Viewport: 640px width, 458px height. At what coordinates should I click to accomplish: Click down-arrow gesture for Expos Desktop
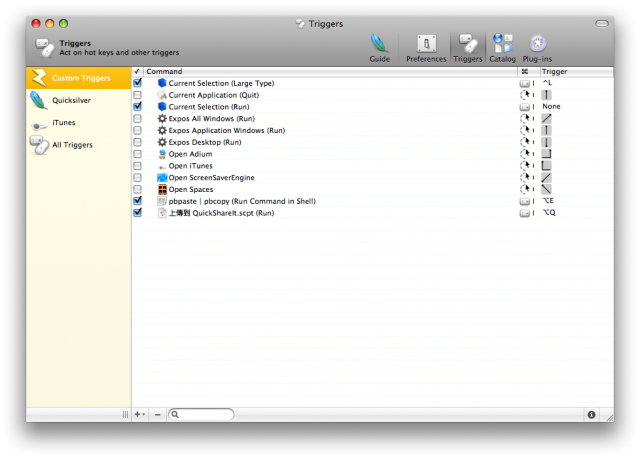[x=546, y=142]
